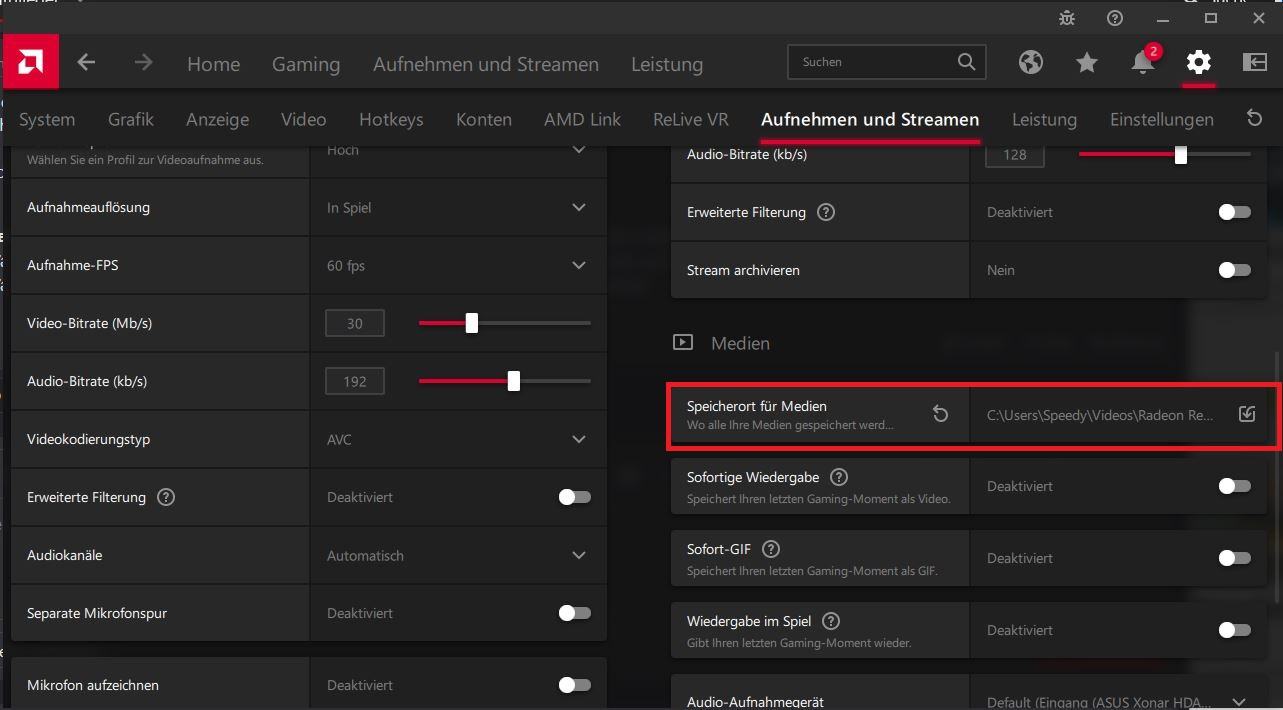1283x710 pixels.
Task: Open the notifications bell icon
Action: (1143, 62)
